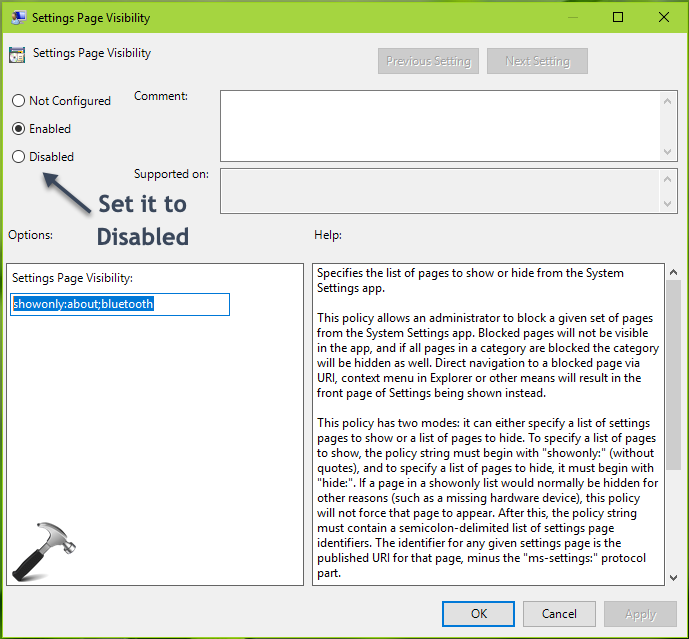Click the Previous Setting button
689x639 pixels.
pyautogui.click(x=428, y=61)
